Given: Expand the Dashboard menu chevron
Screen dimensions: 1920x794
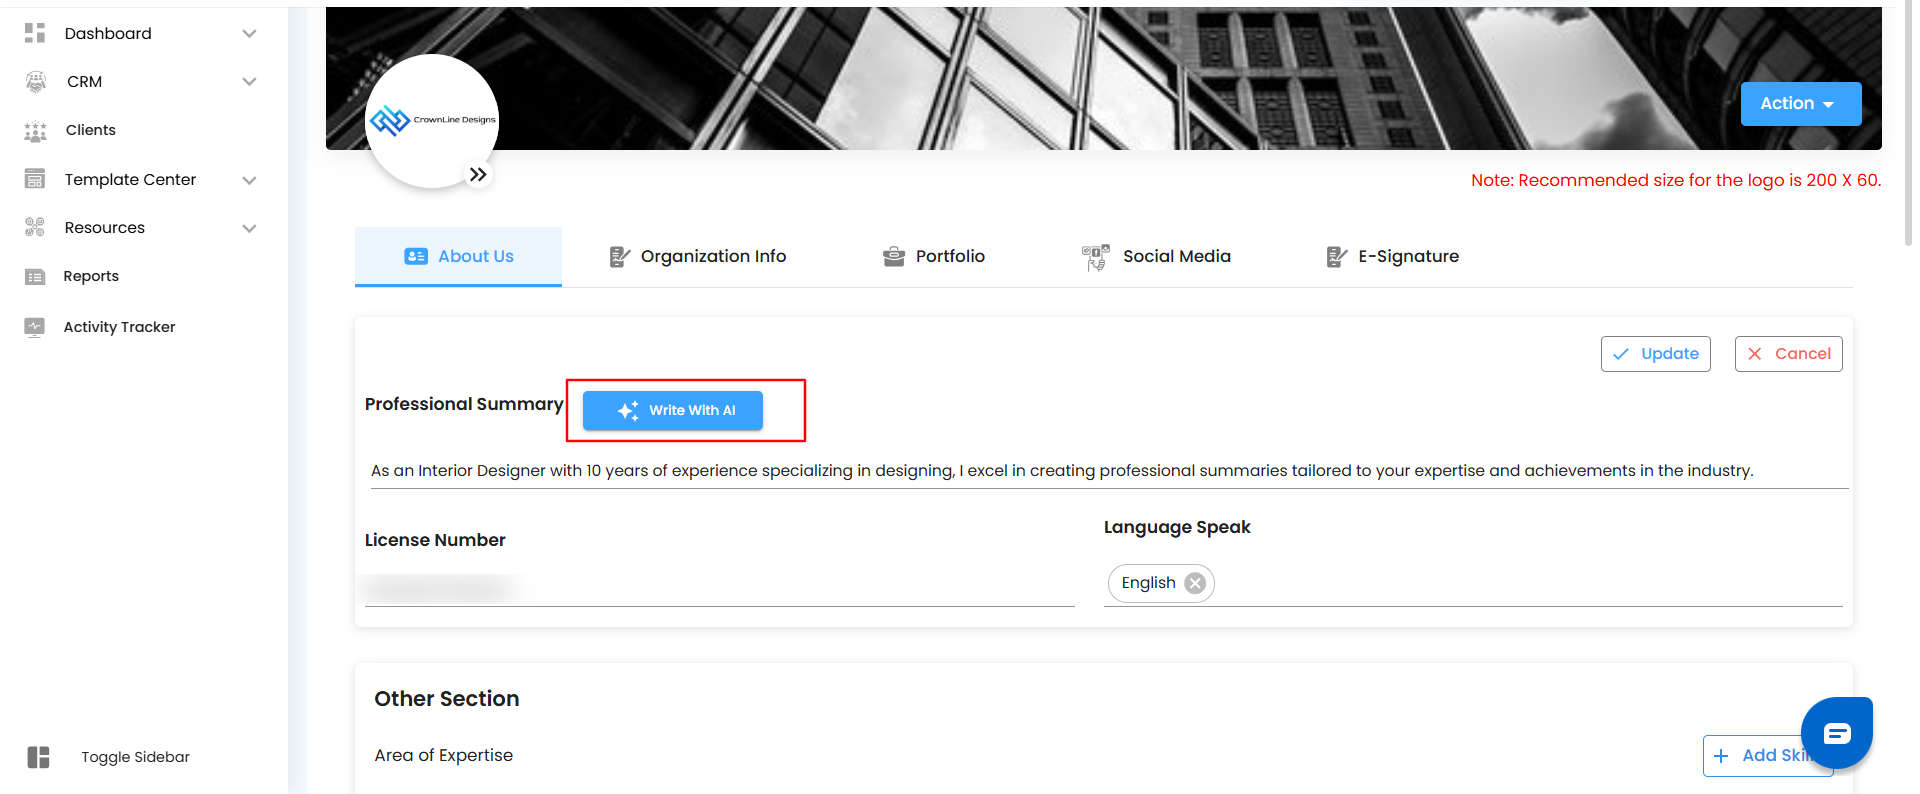Looking at the screenshot, I should click(250, 33).
